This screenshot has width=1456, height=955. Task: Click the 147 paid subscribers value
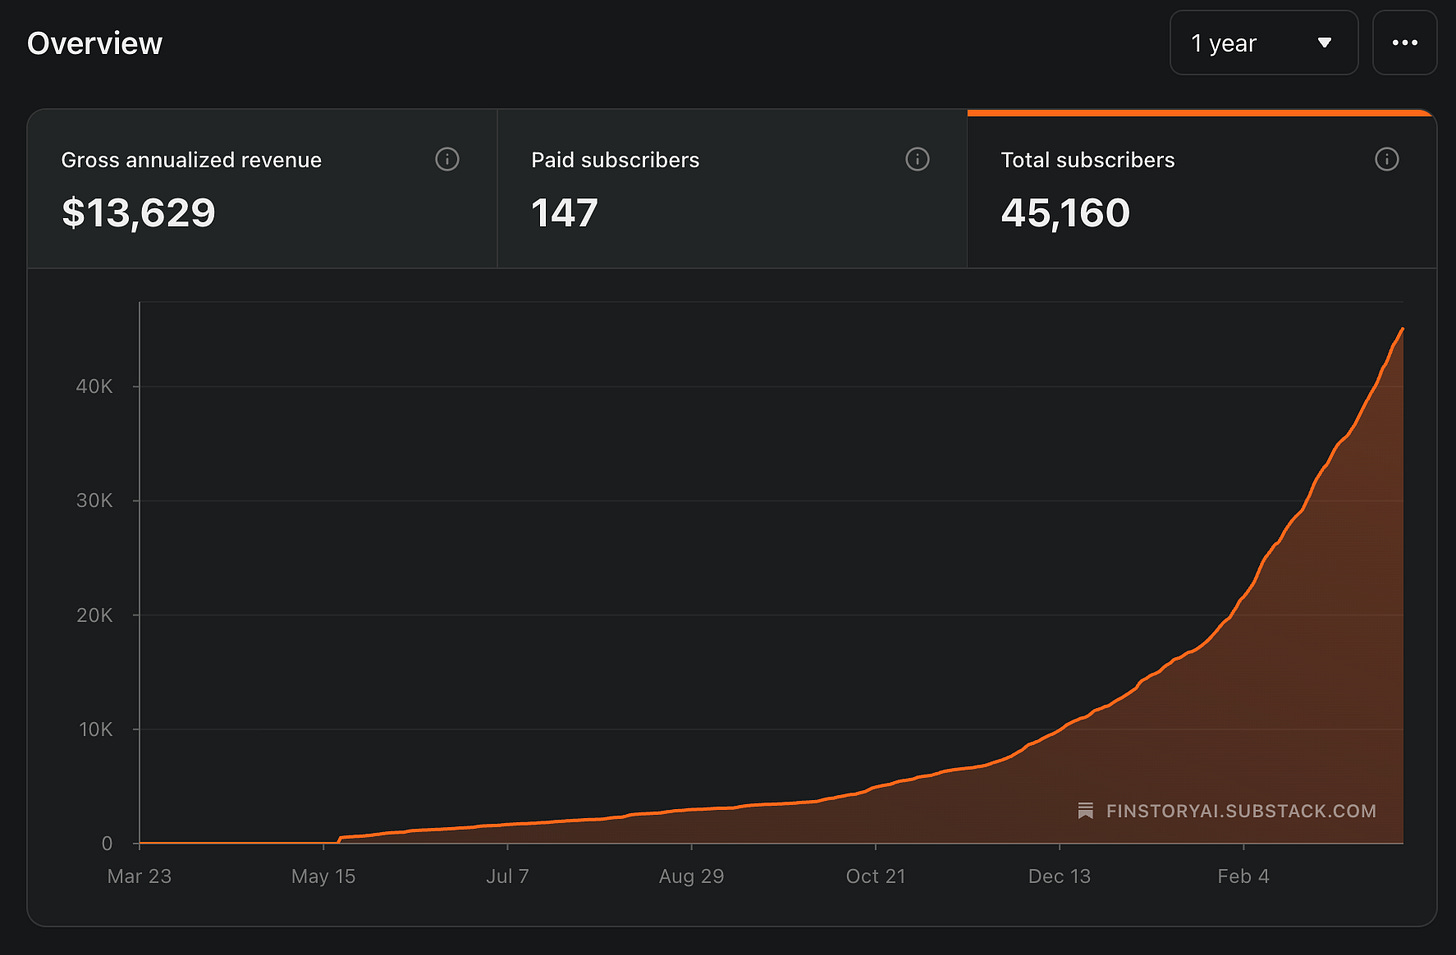[x=564, y=213]
